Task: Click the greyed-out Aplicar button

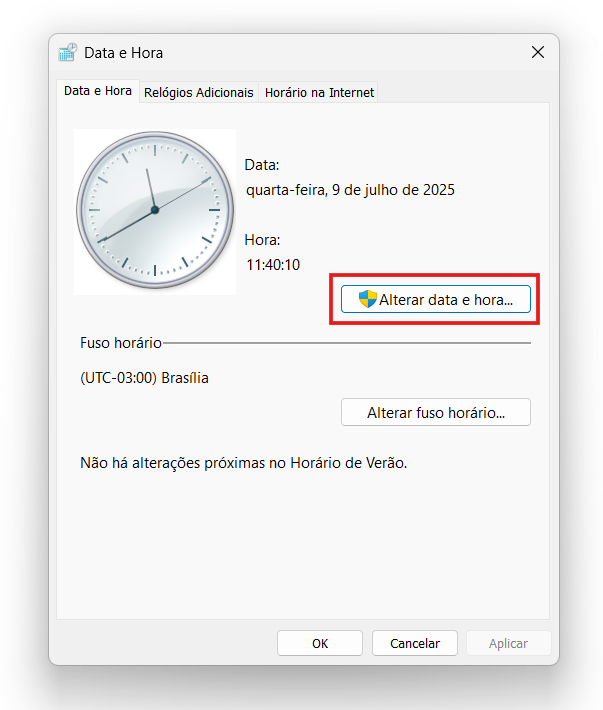Action: pyautogui.click(x=507, y=643)
